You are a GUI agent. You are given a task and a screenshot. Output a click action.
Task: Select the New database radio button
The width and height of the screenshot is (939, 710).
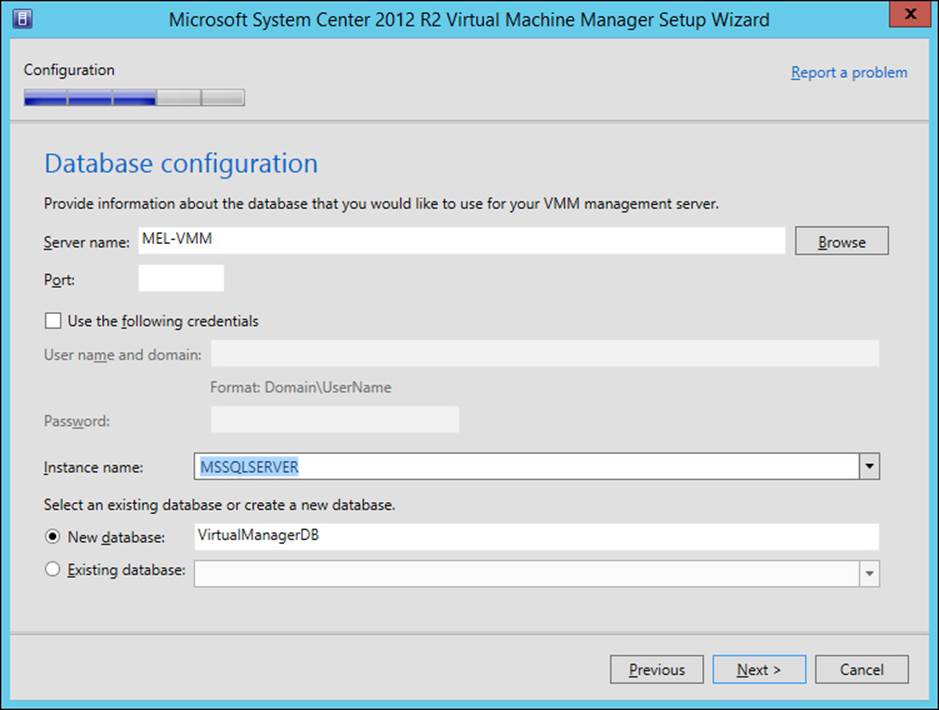tap(53, 536)
